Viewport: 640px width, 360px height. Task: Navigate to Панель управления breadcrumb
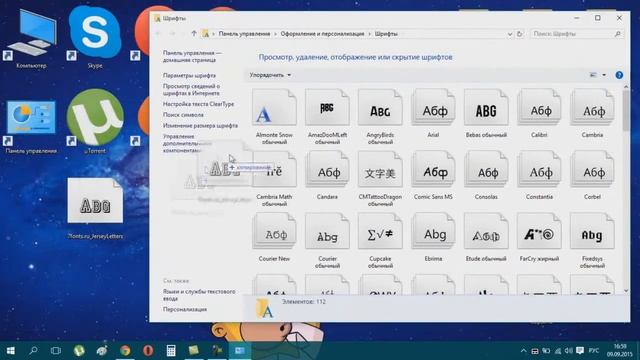coord(244,34)
